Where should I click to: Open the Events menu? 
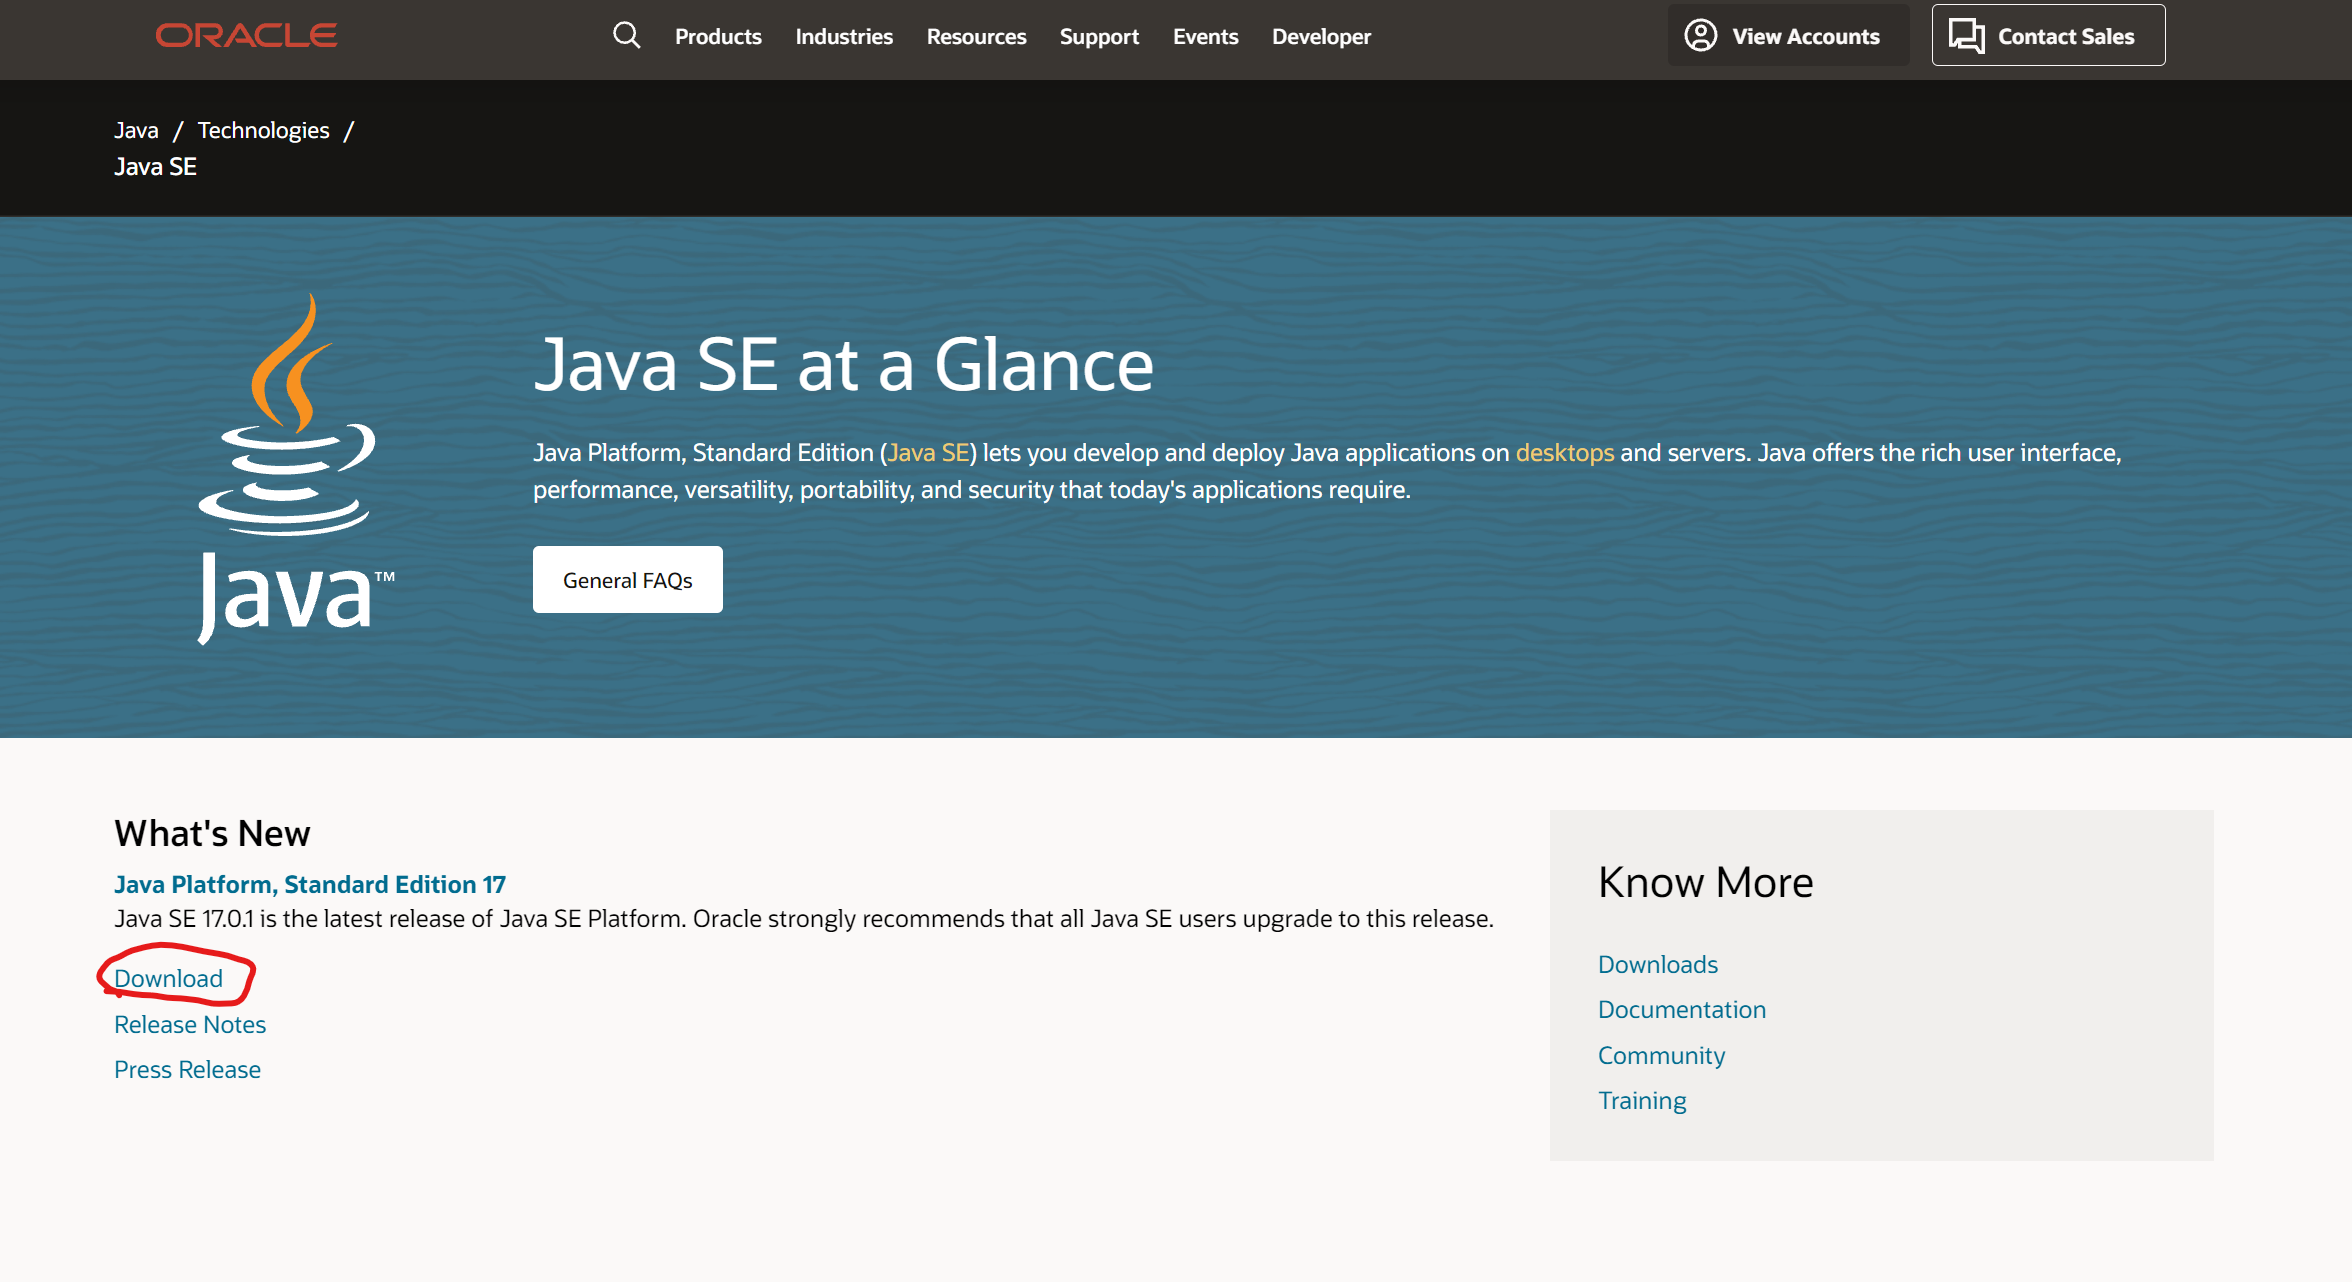[1205, 37]
